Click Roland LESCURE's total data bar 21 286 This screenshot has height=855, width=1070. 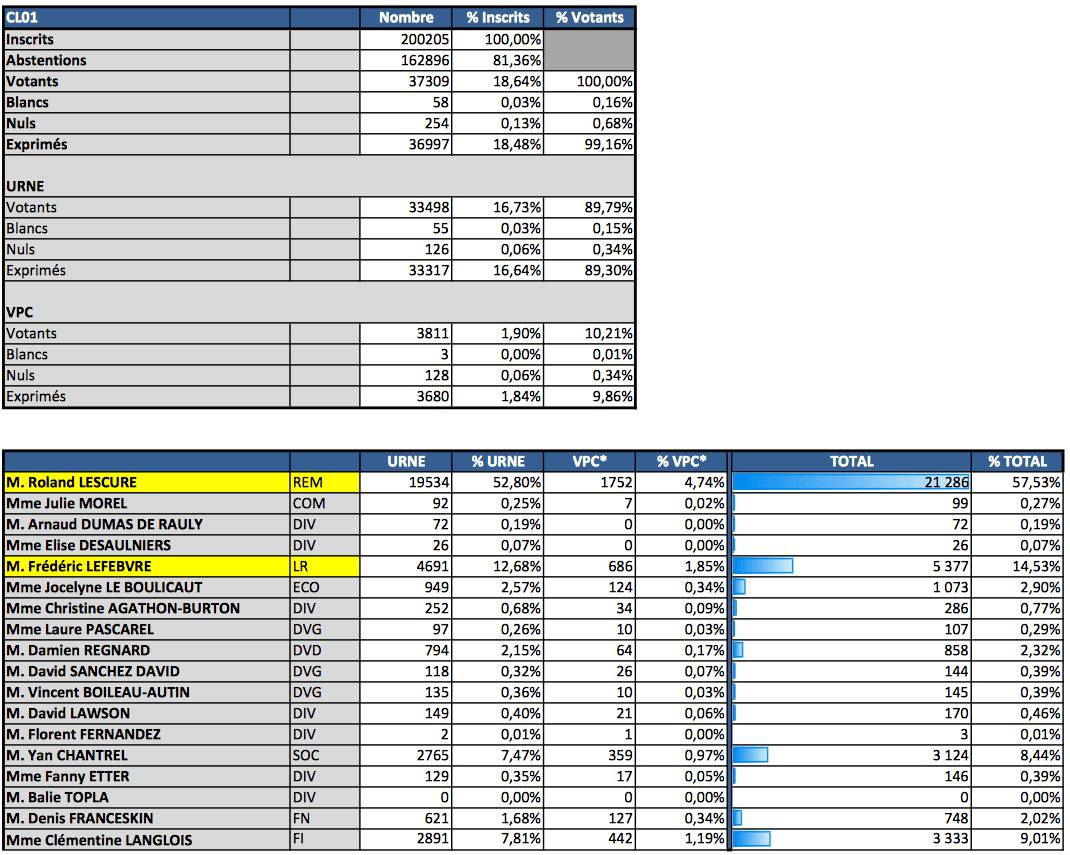point(851,482)
